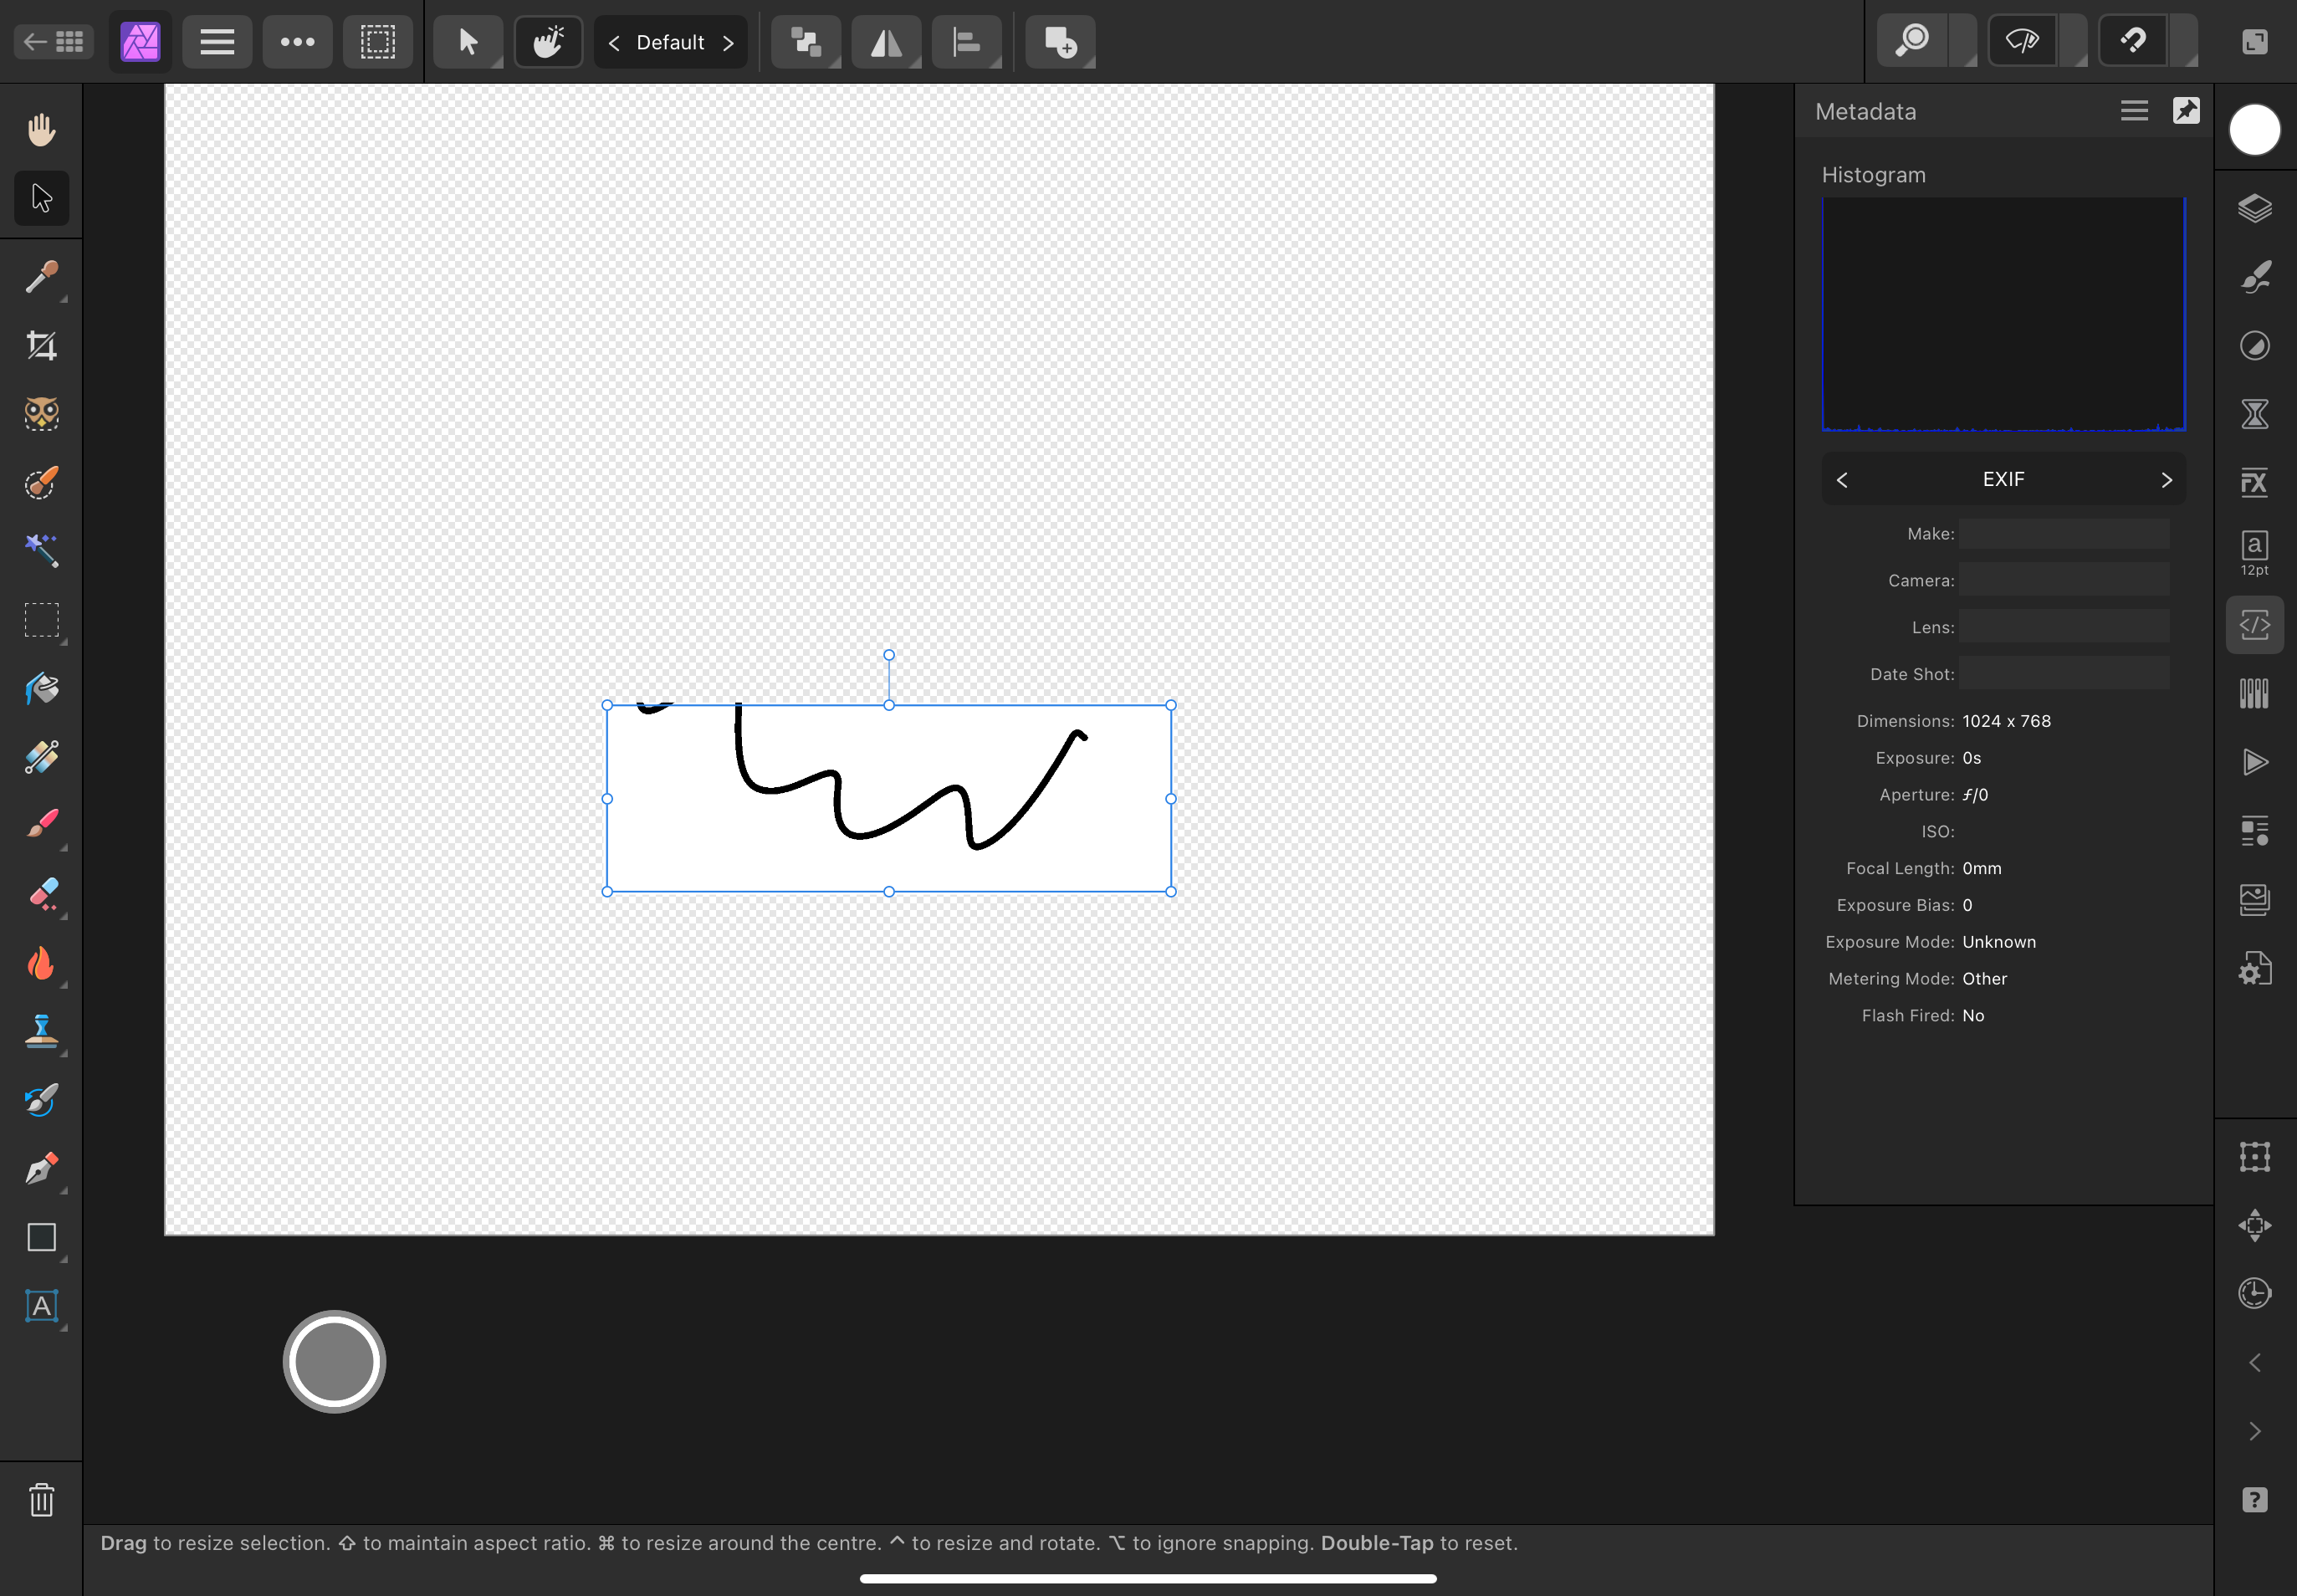Switch to previous metadata category before EXIF
Image resolution: width=2297 pixels, height=1596 pixels.
tap(1842, 480)
